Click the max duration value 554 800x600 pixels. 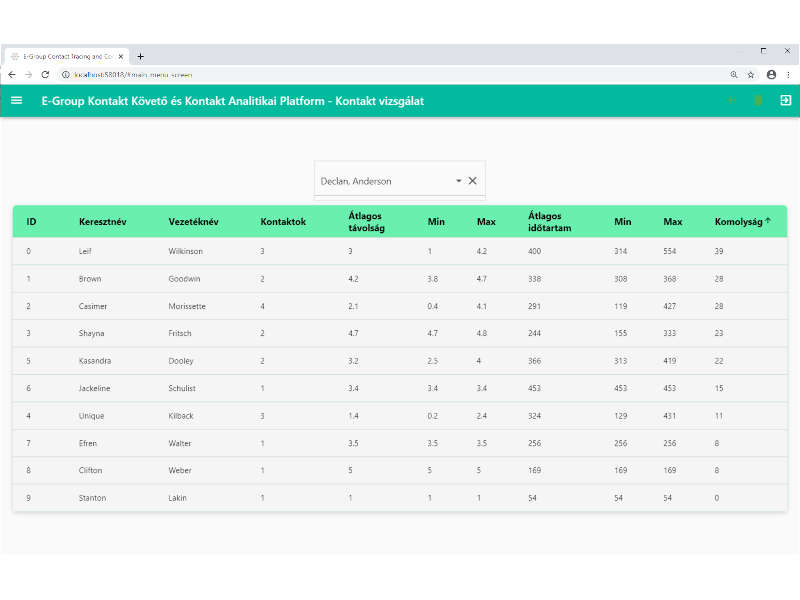tap(670, 251)
